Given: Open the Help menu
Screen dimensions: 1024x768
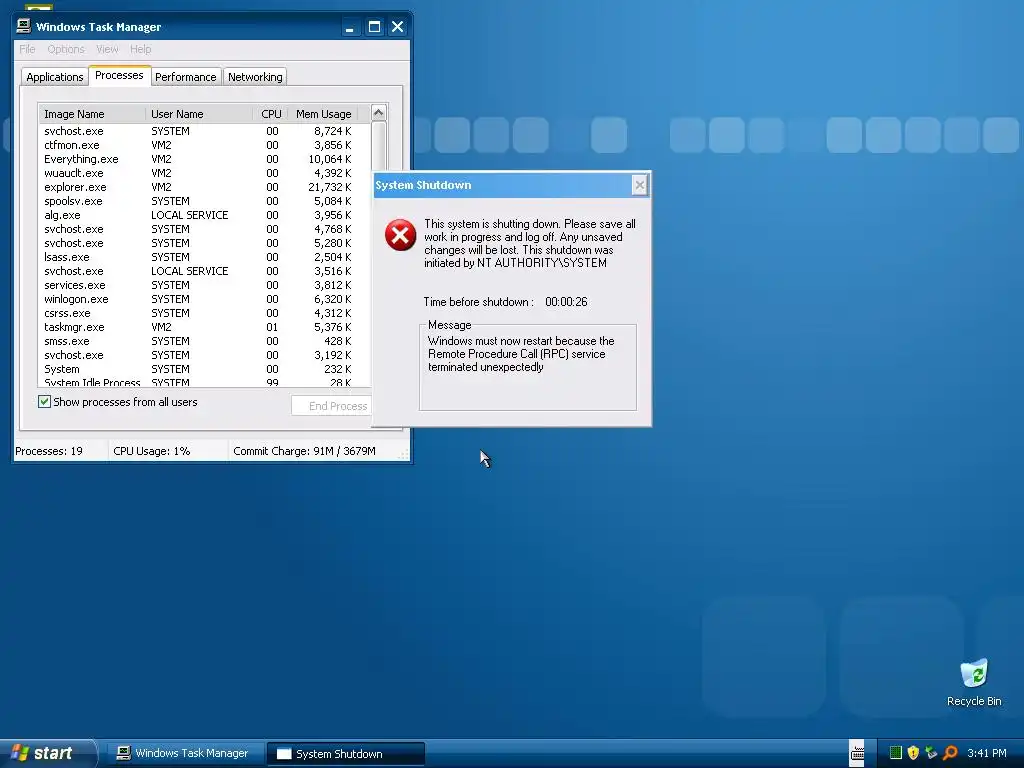Looking at the screenshot, I should (x=140, y=49).
